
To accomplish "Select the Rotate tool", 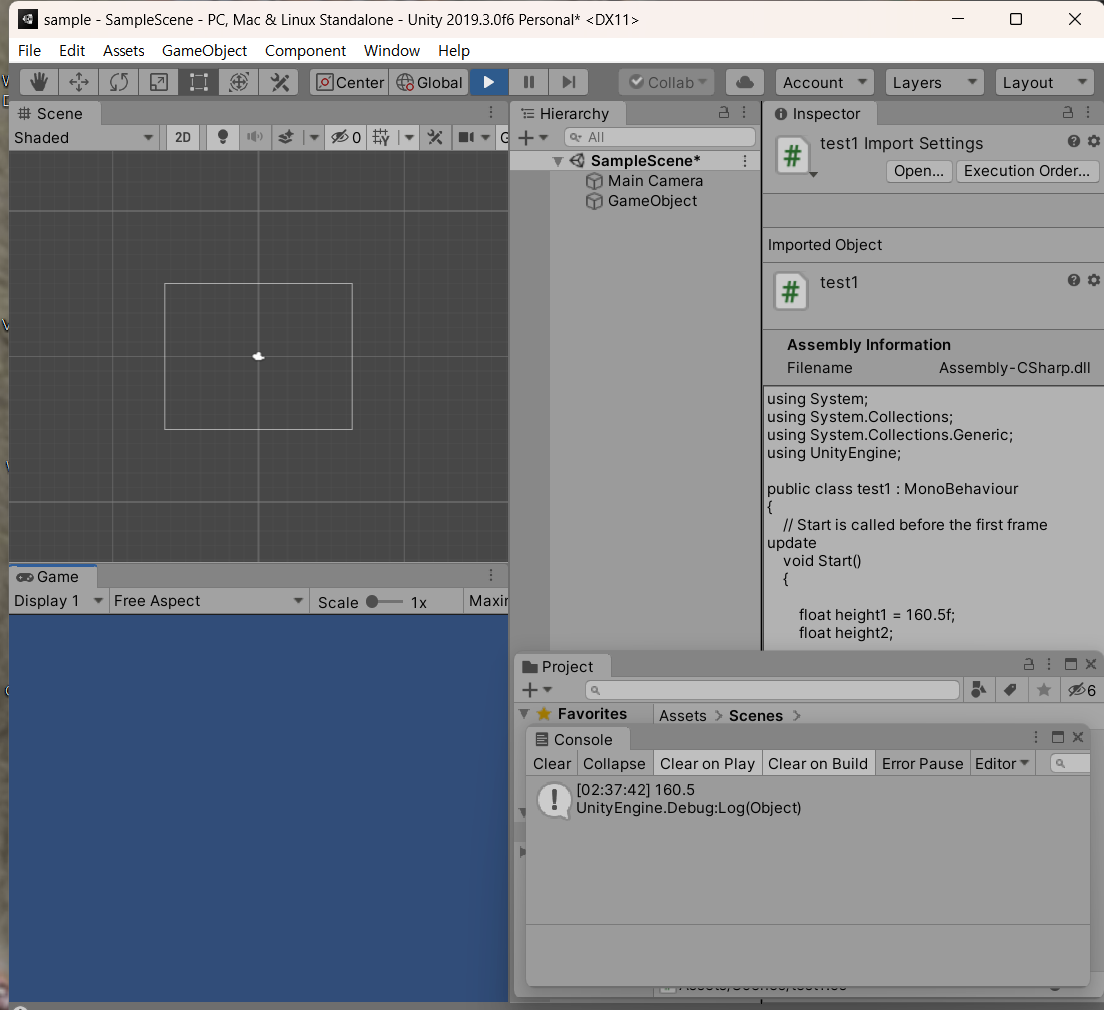I will click(119, 82).
